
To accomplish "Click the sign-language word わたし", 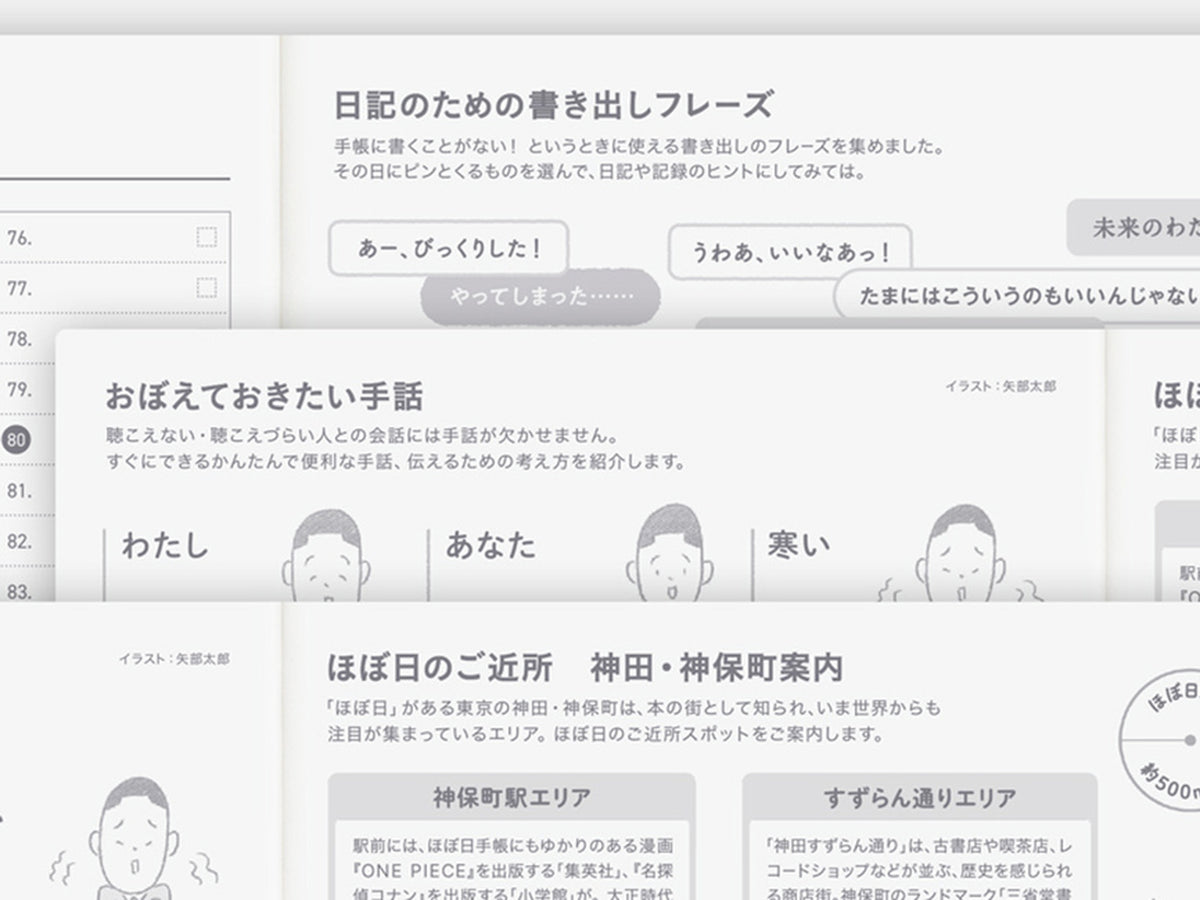I will tap(166, 545).
